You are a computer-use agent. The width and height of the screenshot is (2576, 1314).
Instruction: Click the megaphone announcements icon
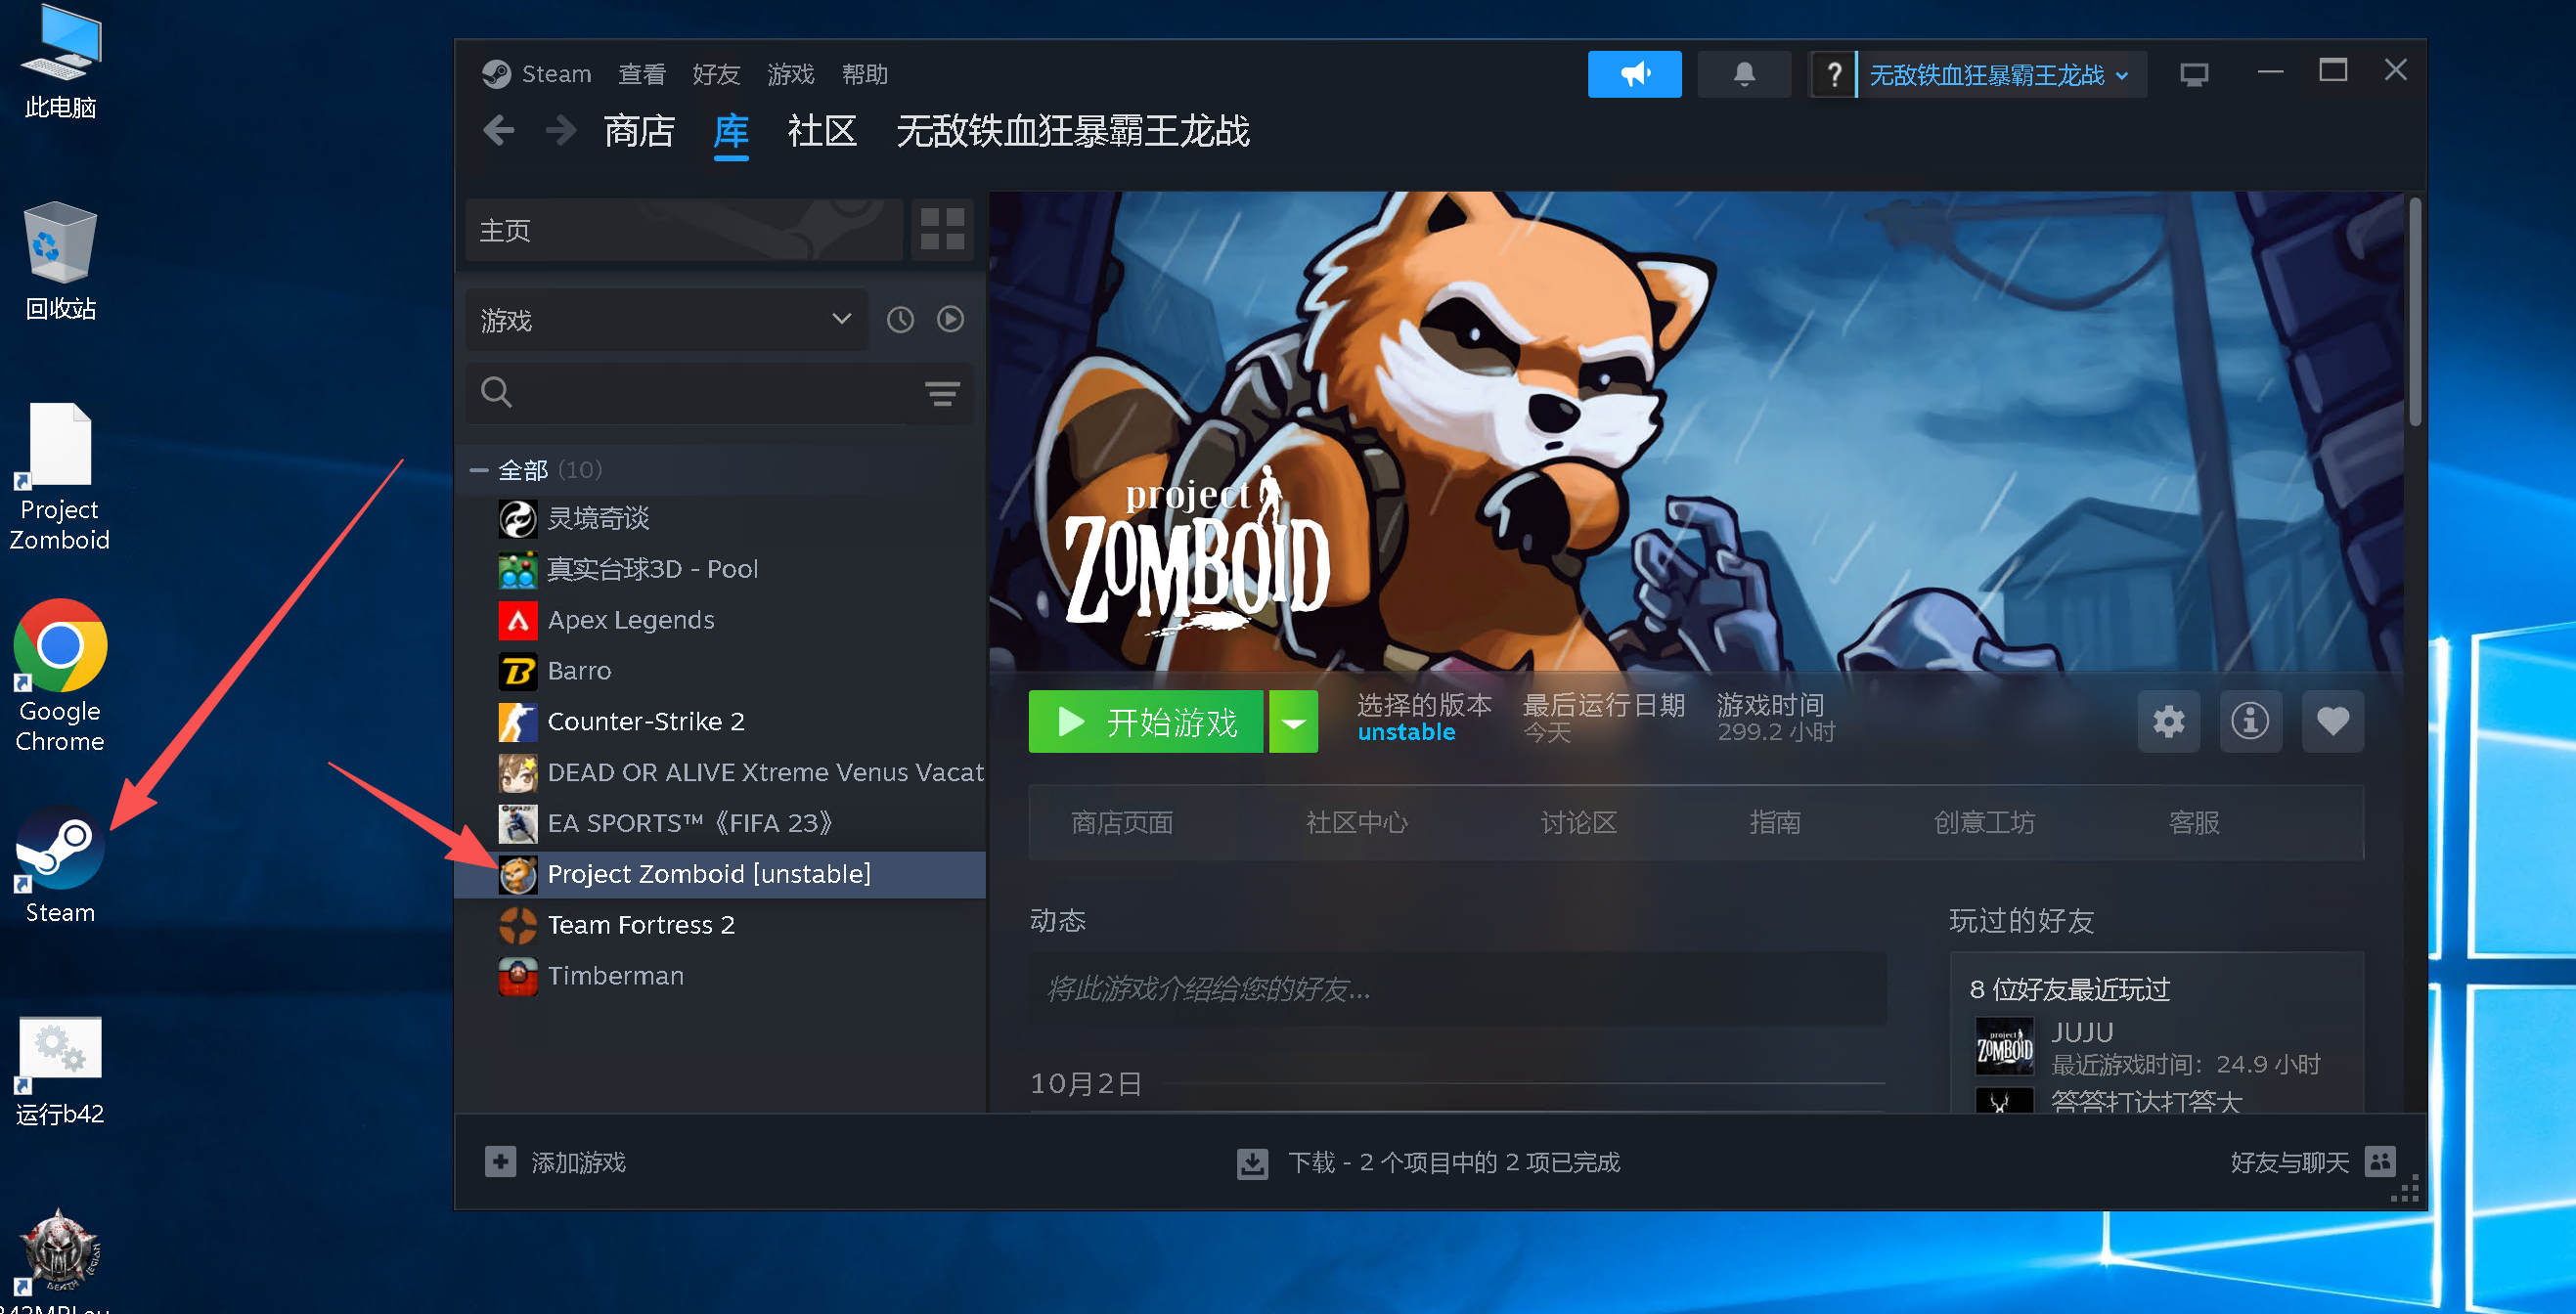[x=1634, y=74]
